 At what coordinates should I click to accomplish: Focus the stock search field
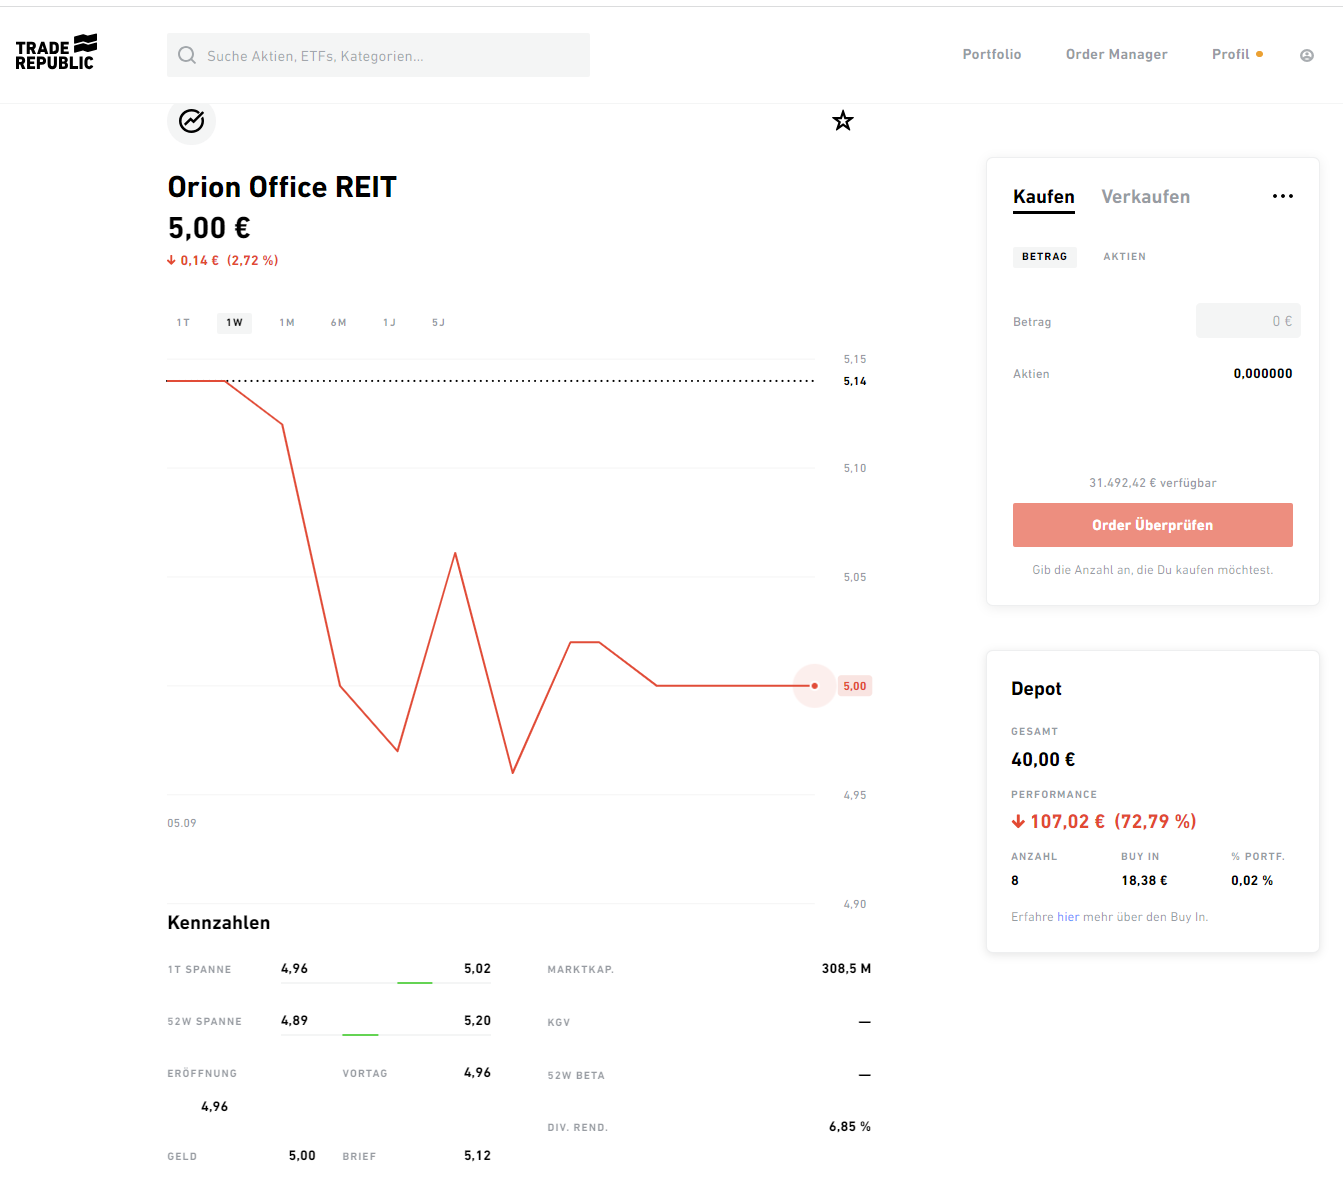390,56
